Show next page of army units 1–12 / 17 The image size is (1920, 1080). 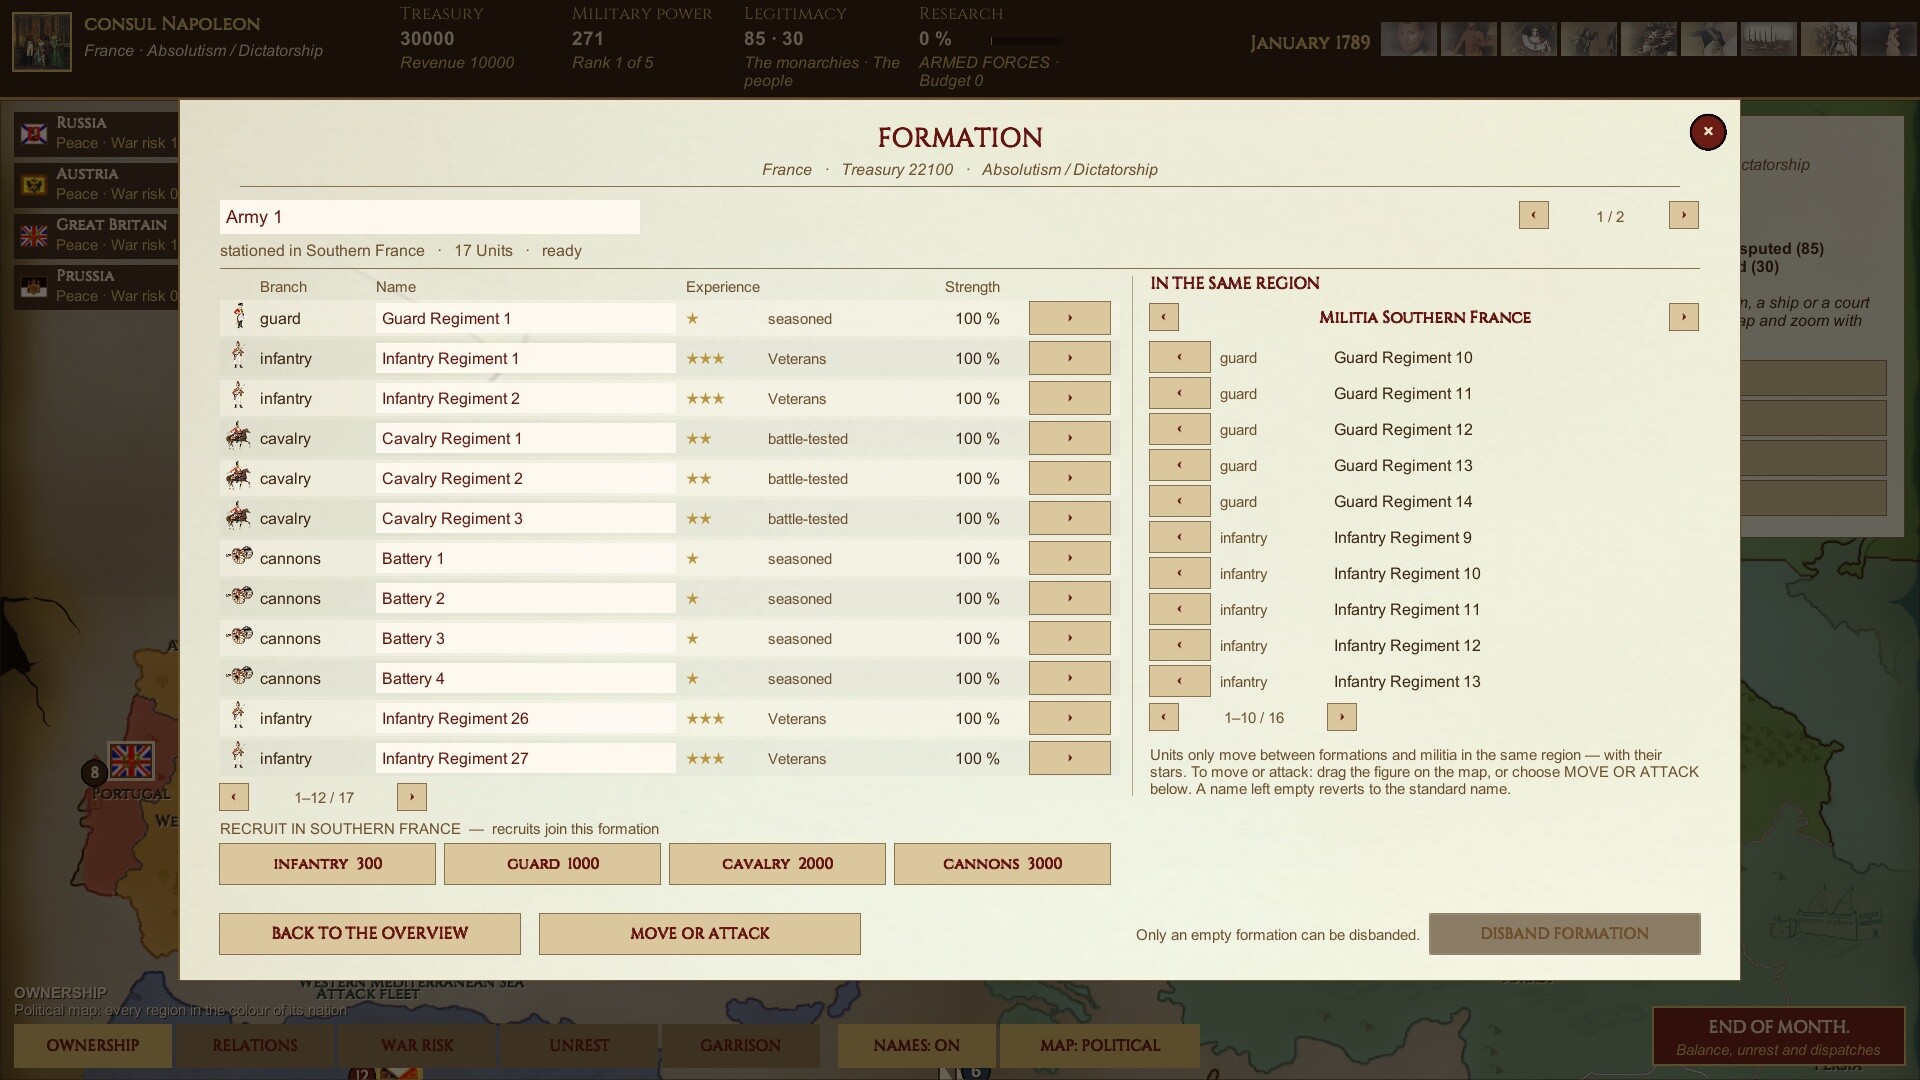tap(411, 797)
